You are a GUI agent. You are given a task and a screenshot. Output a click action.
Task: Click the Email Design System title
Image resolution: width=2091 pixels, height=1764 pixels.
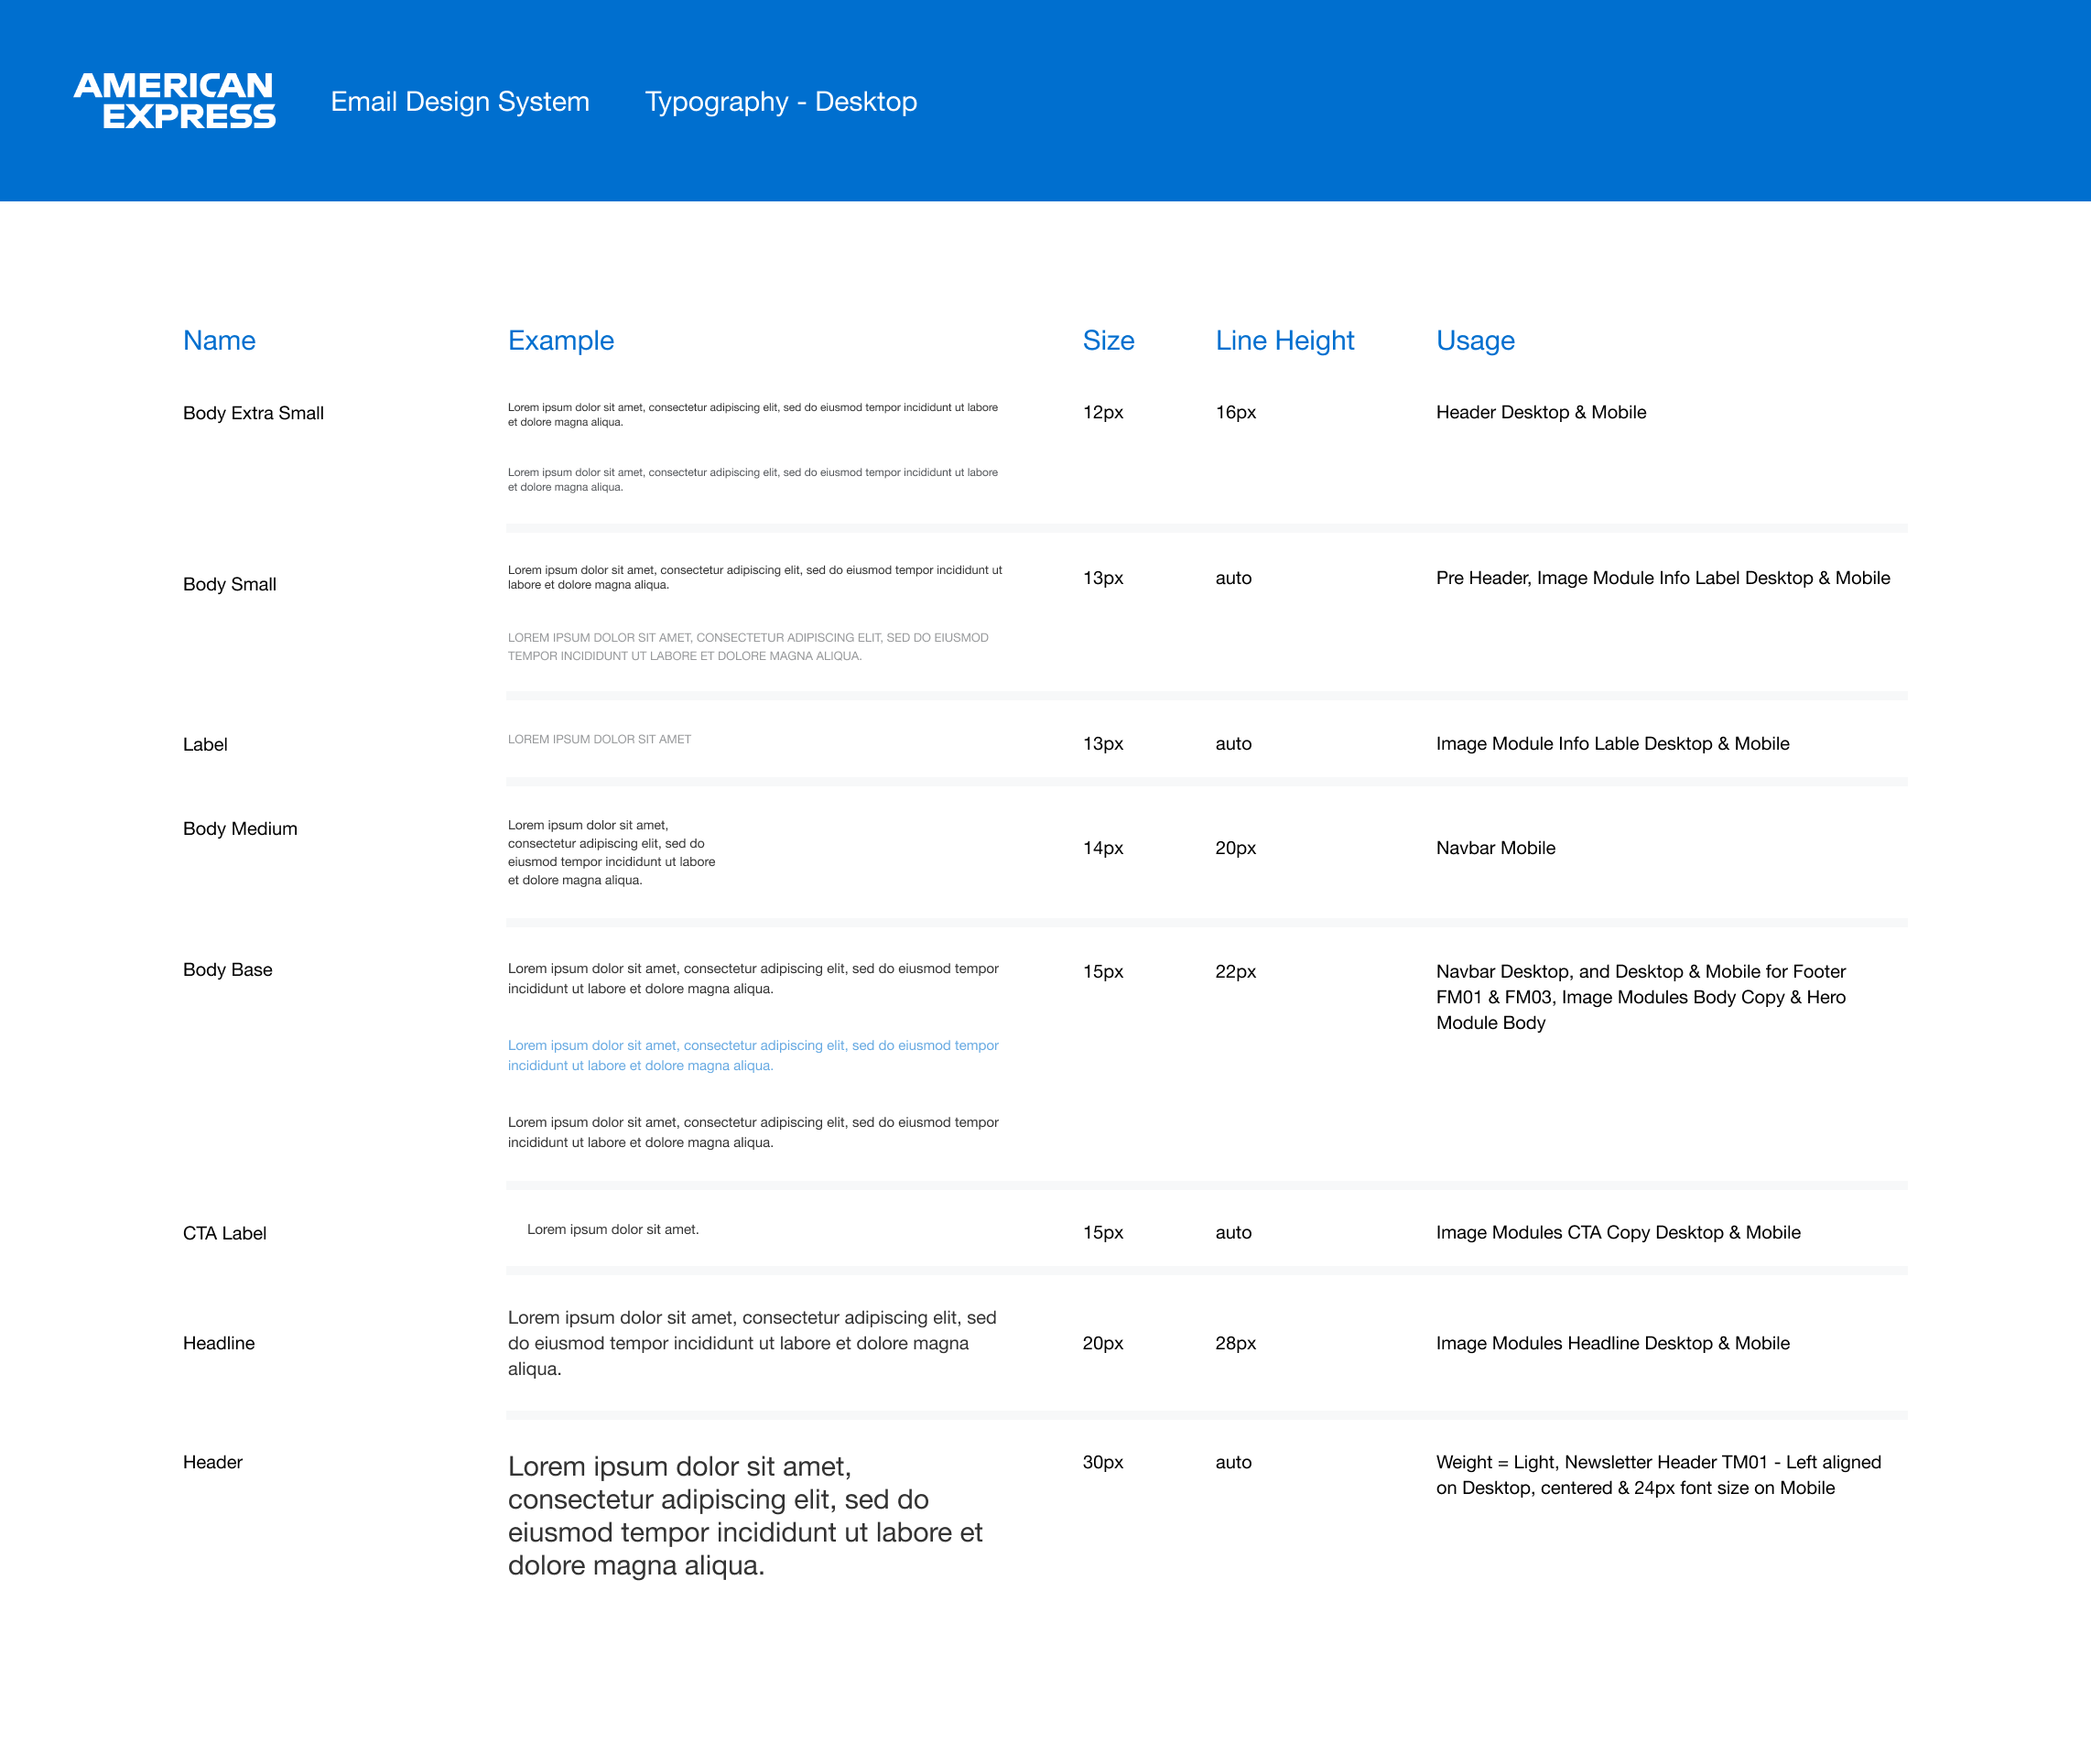click(x=460, y=101)
